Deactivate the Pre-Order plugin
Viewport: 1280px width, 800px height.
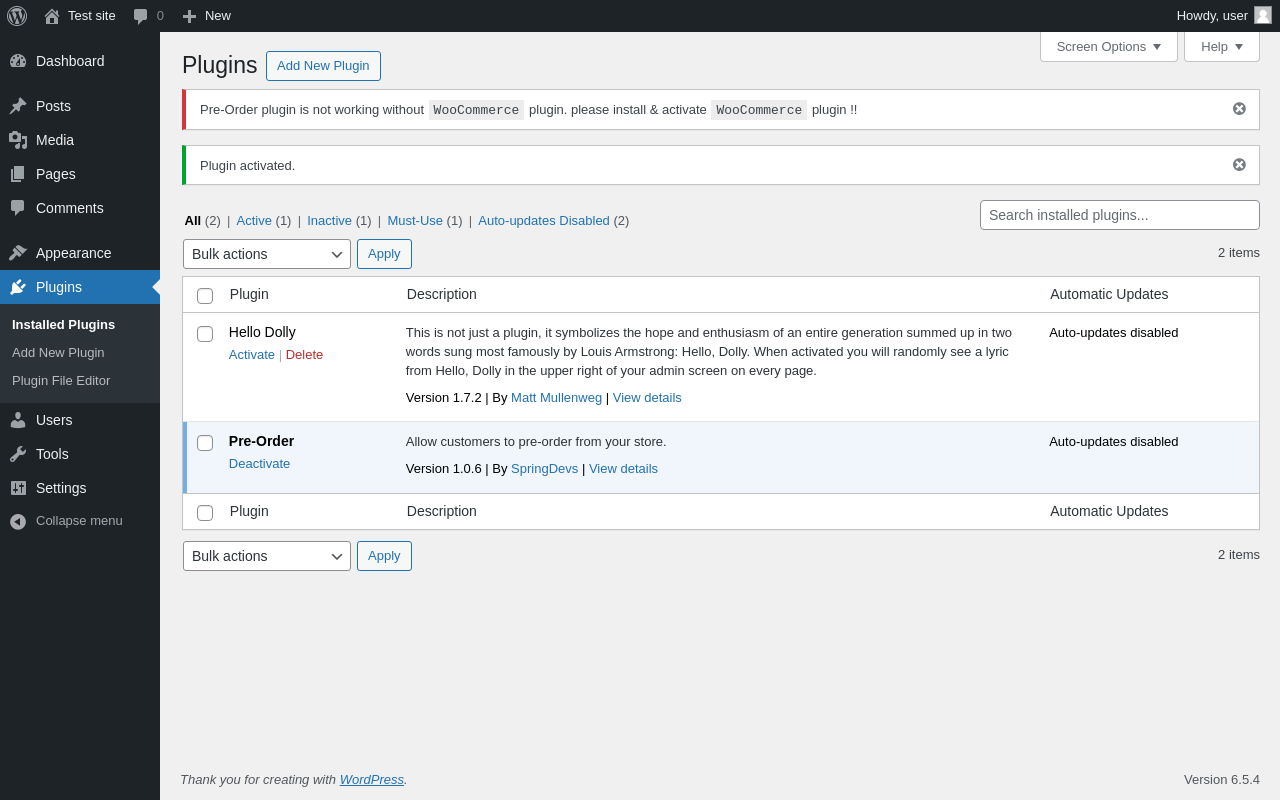[259, 464]
